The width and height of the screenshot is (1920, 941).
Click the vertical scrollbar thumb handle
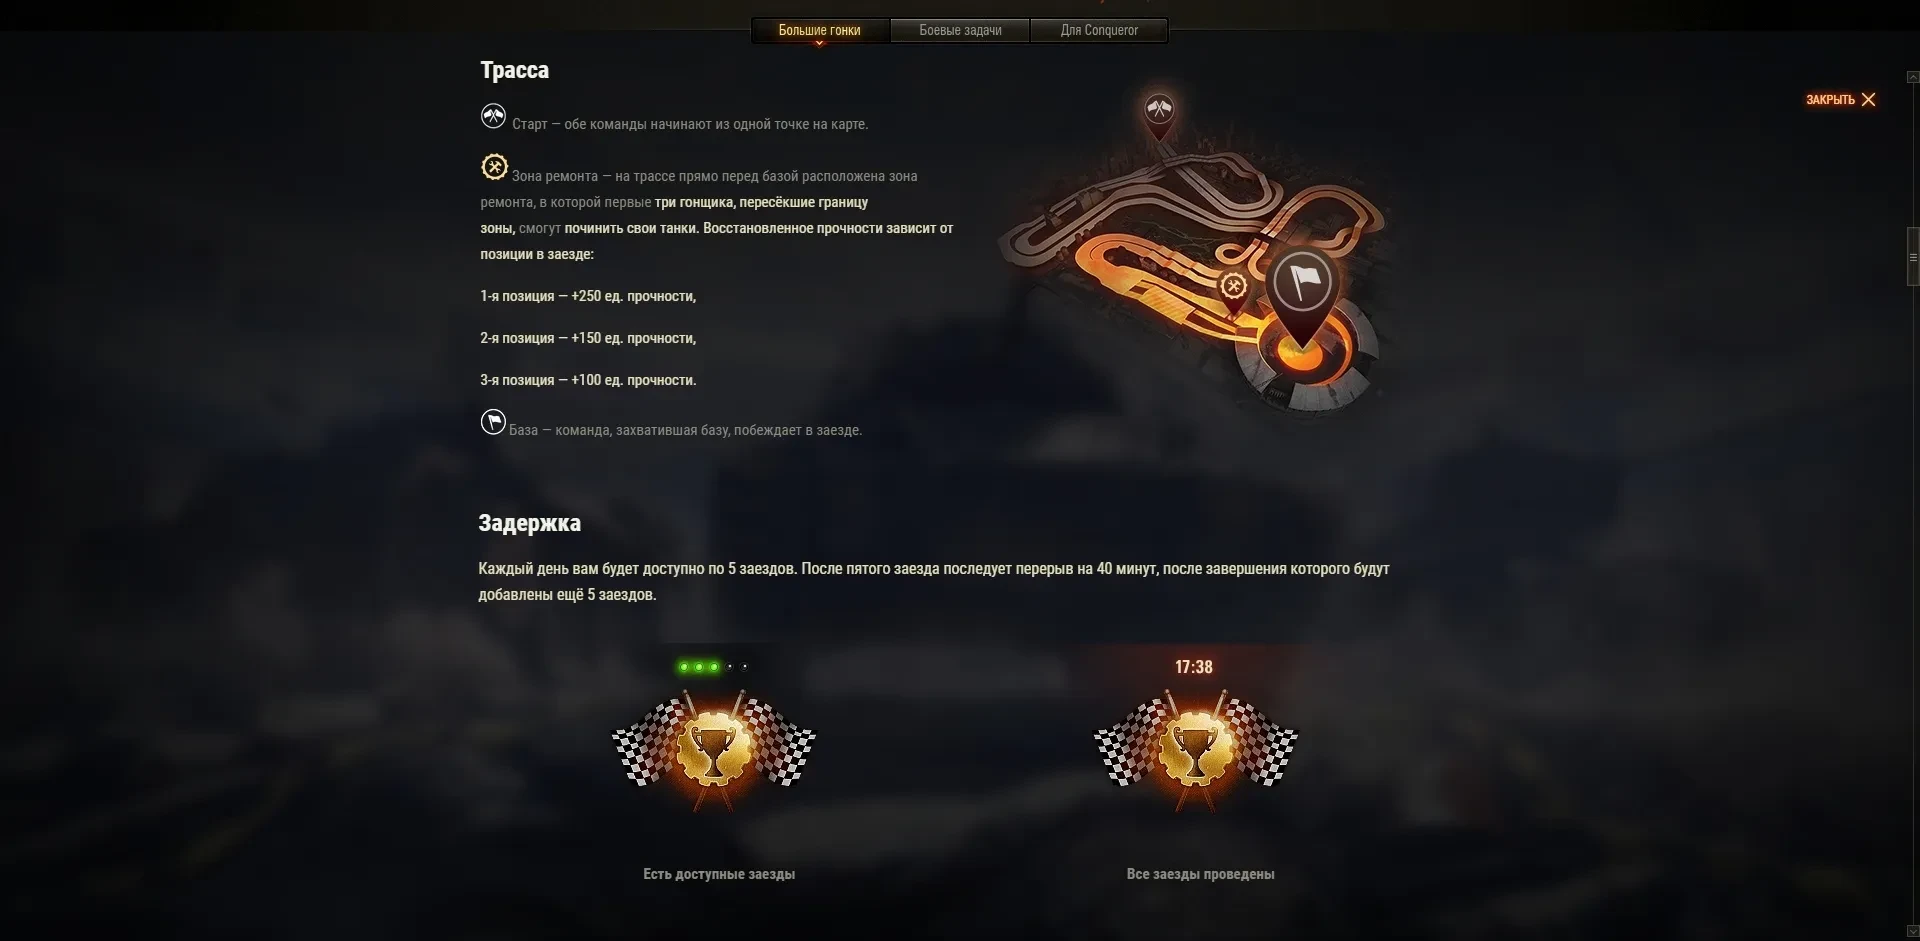click(1913, 258)
